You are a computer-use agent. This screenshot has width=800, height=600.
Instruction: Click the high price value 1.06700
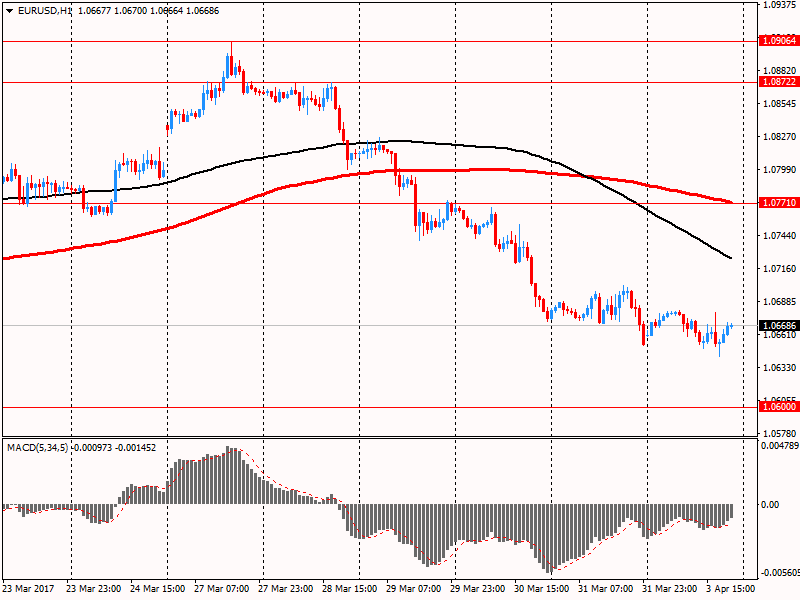pyautogui.click(x=131, y=11)
